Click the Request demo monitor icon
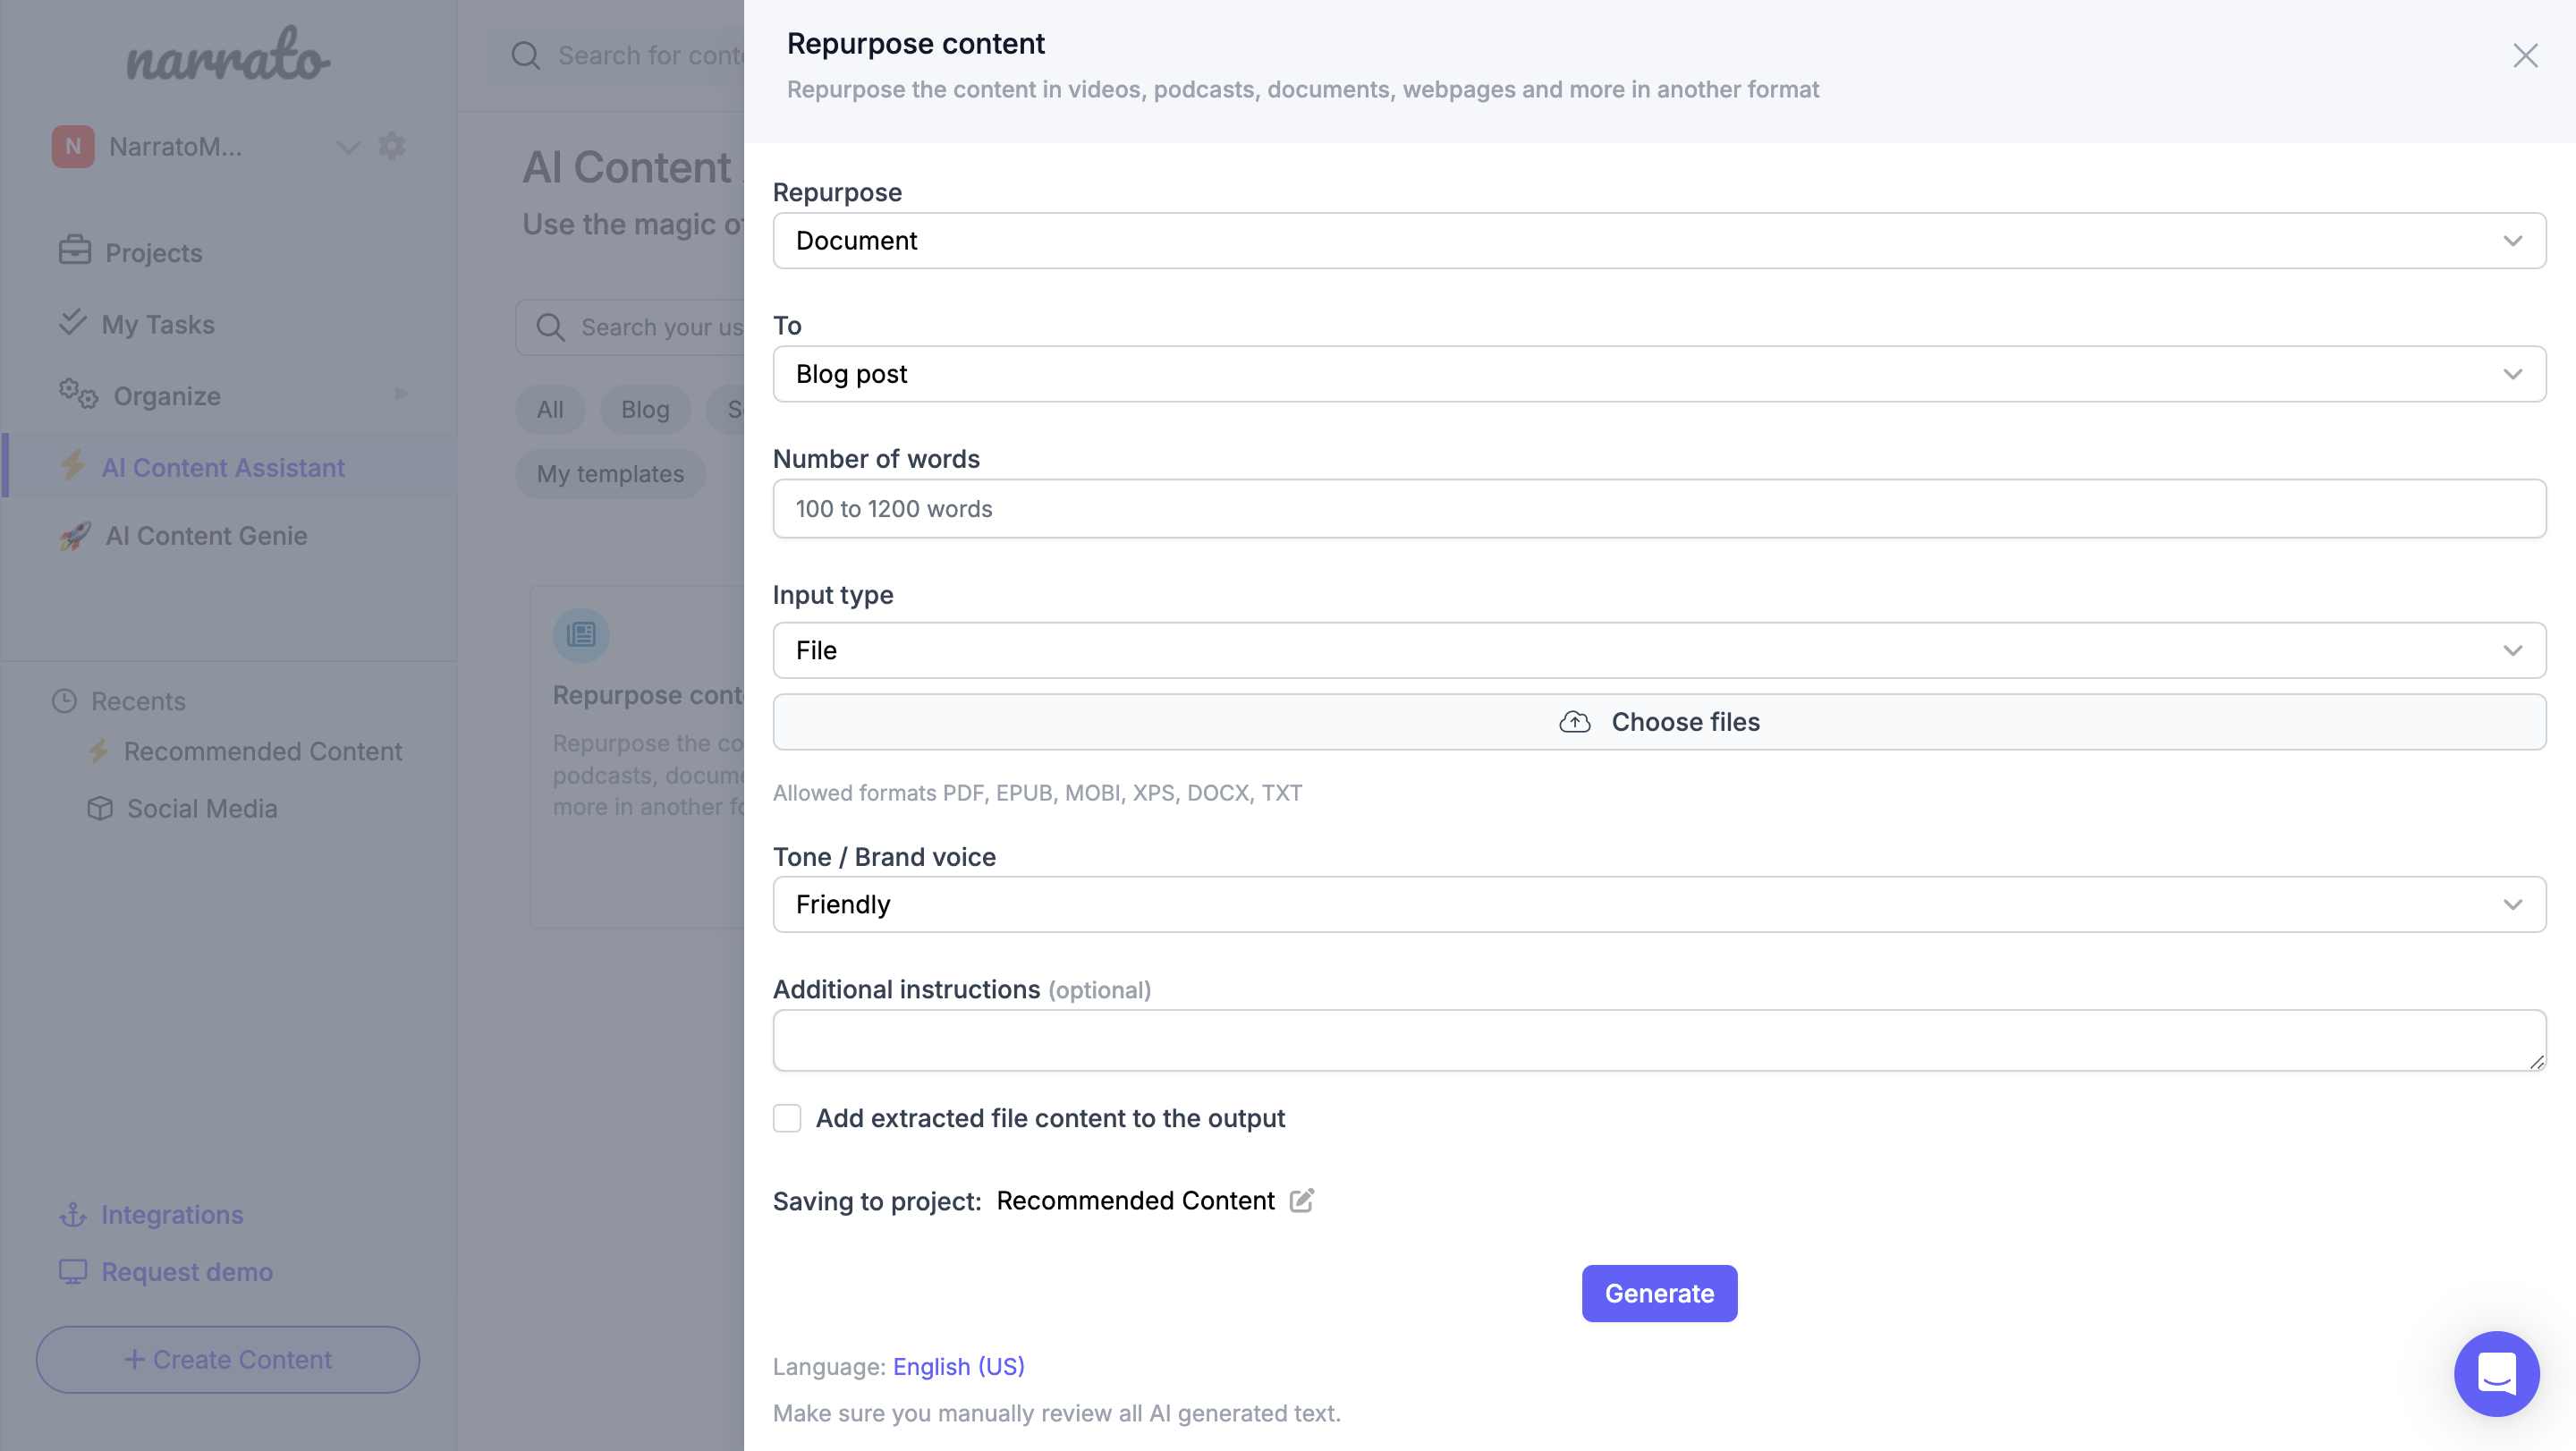Image resolution: width=2576 pixels, height=1451 pixels. tap(73, 1271)
